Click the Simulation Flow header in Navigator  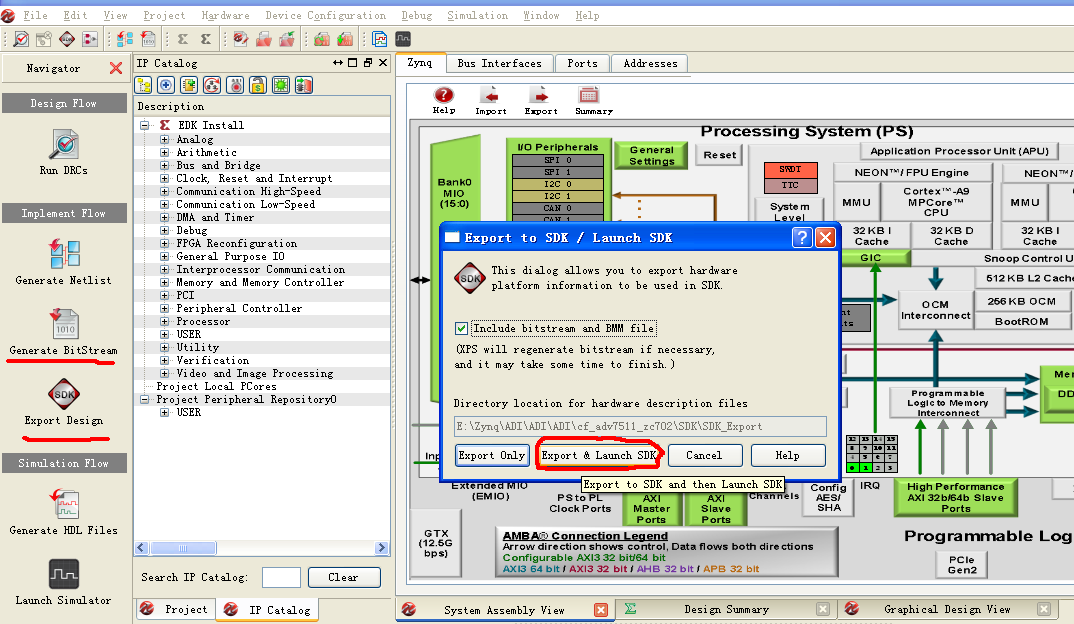(x=64, y=463)
